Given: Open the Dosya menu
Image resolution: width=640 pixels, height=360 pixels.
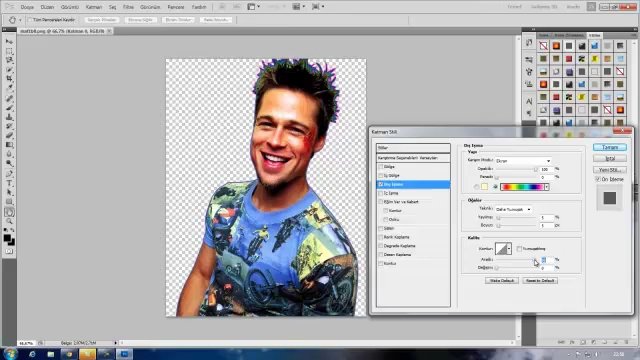Looking at the screenshot, I should pyautogui.click(x=27, y=7).
